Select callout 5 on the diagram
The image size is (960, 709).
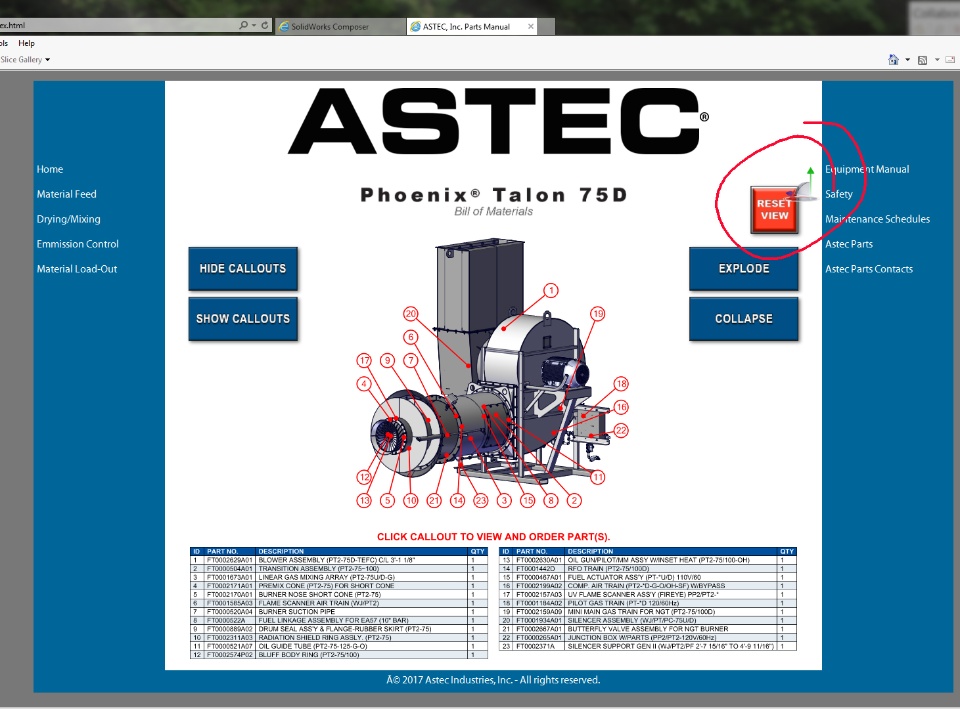point(387,500)
